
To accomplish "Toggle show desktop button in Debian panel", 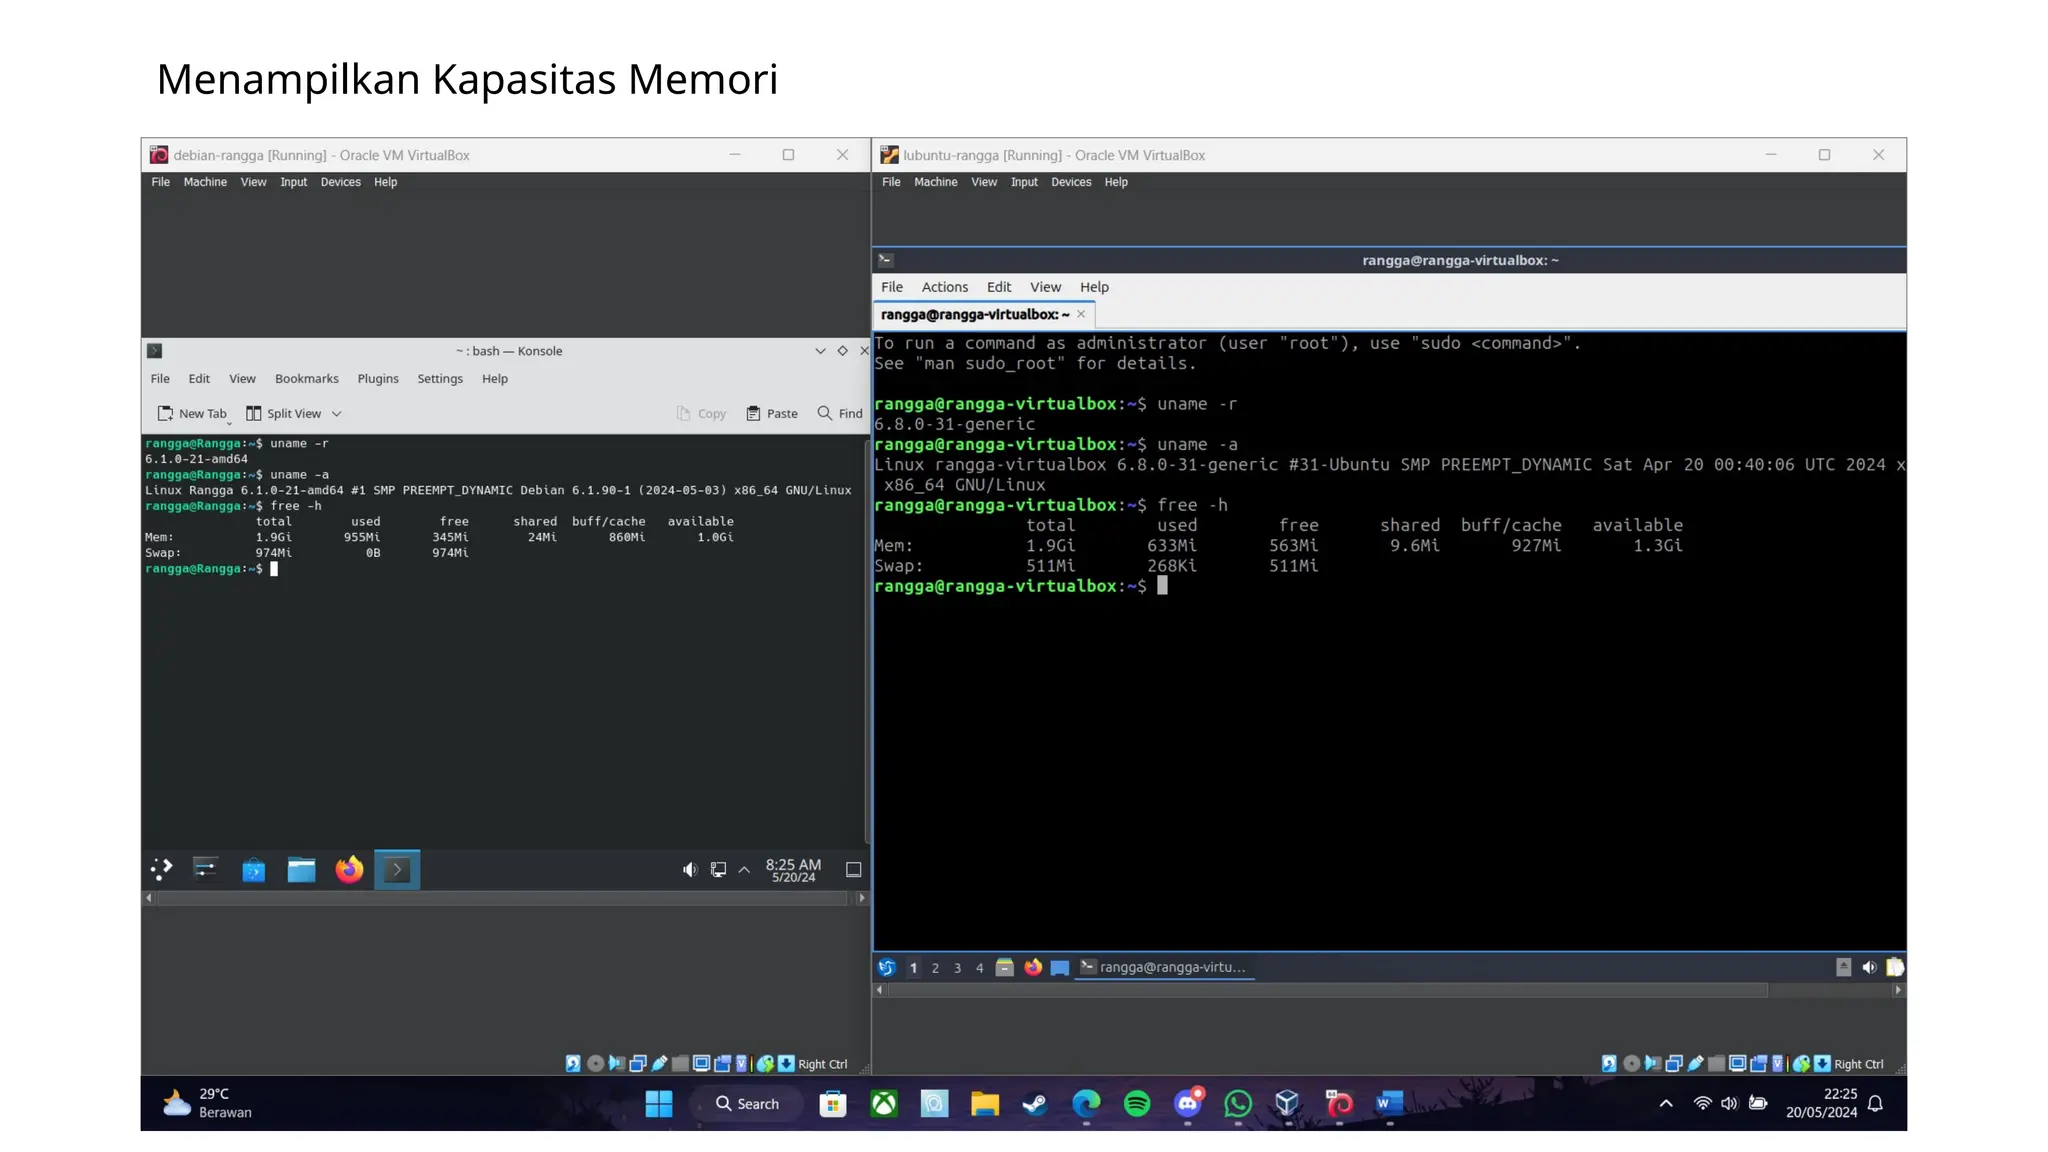I will (x=854, y=870).
